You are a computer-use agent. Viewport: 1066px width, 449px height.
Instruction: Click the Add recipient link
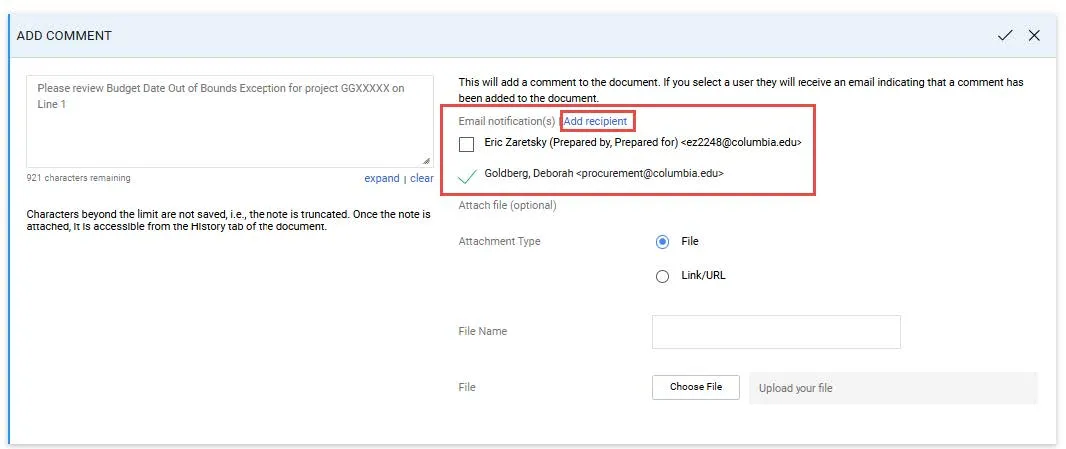(596, 121)
